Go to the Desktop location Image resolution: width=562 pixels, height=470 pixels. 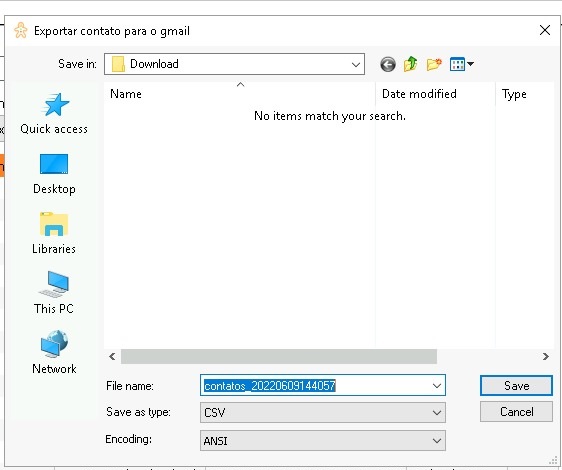pos(54,174)
